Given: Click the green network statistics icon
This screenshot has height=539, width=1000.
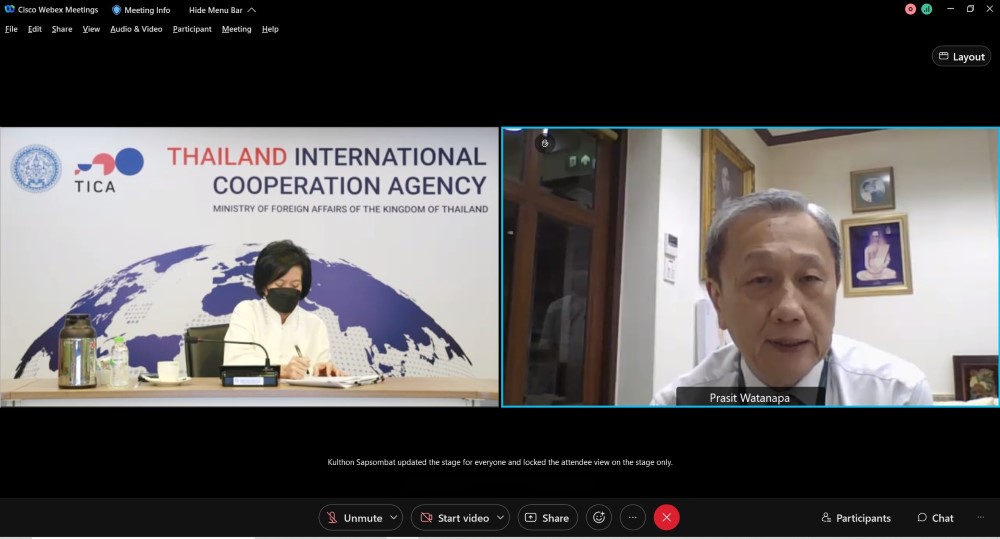Looking at the screenshot, I should tap(926, 9).
